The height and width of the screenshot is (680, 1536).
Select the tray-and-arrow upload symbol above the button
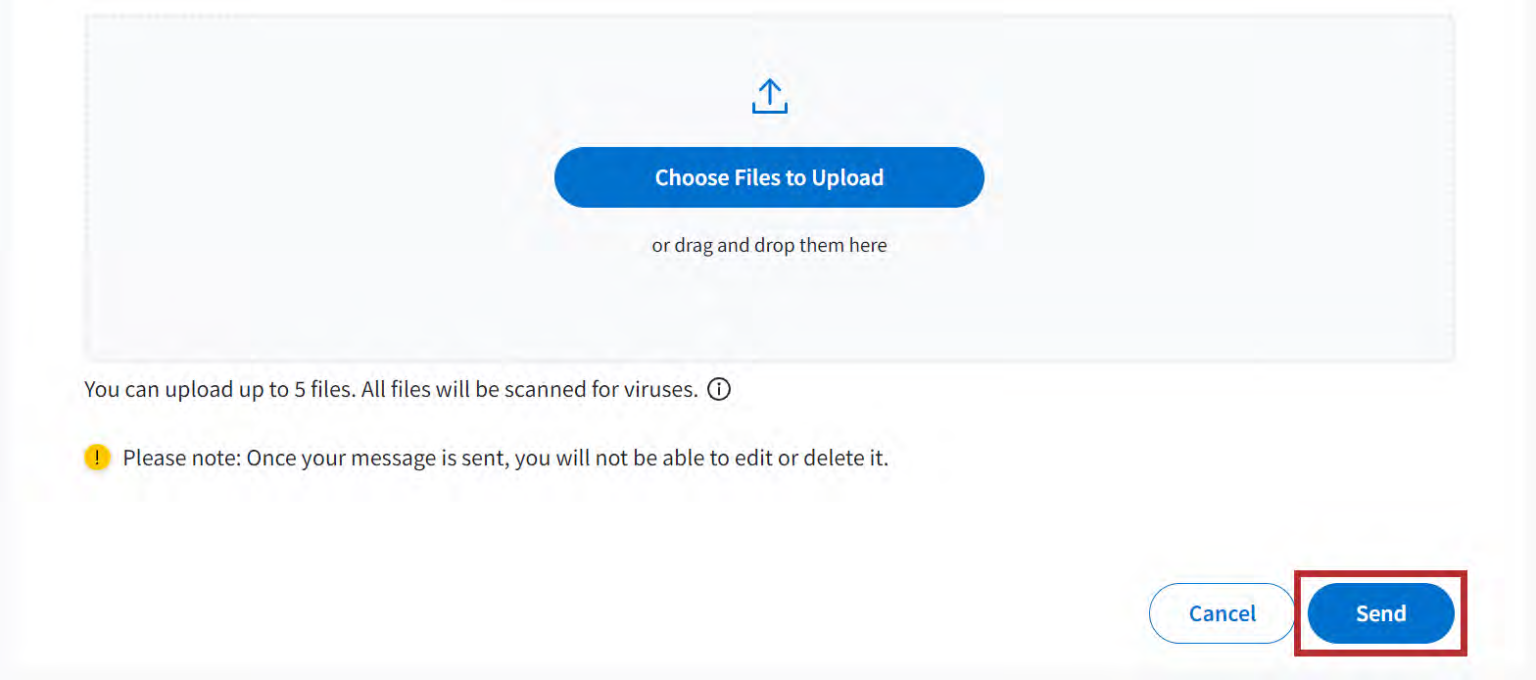(769, 97)
